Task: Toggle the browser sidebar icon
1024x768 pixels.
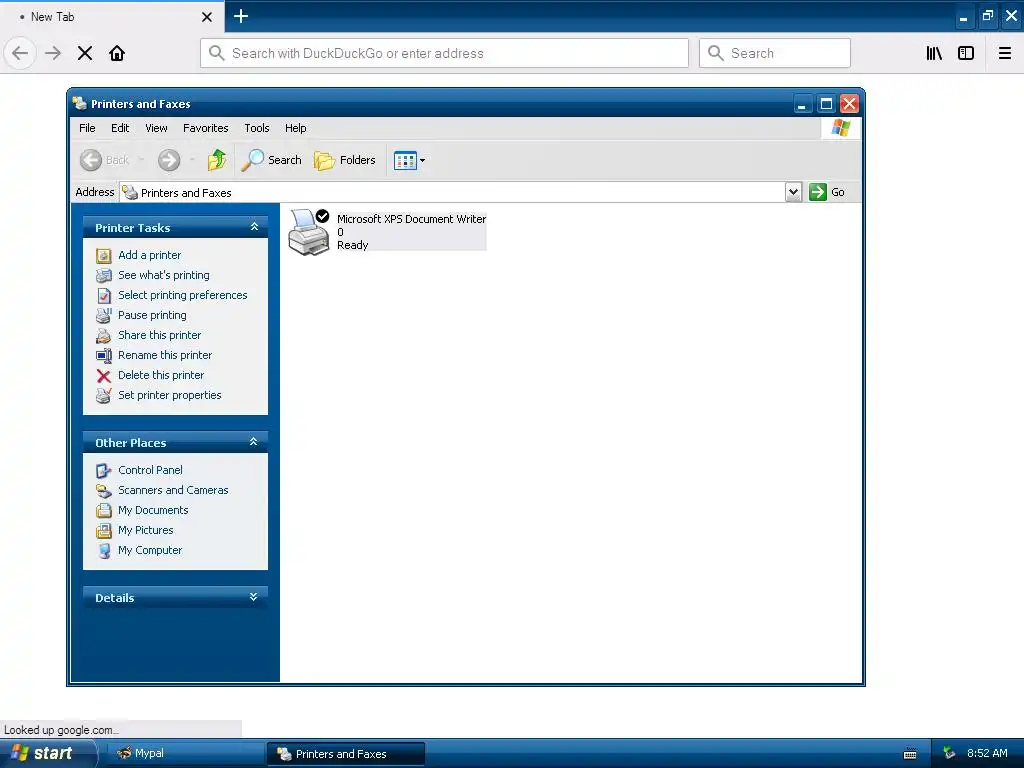Action: coord(966,54)
